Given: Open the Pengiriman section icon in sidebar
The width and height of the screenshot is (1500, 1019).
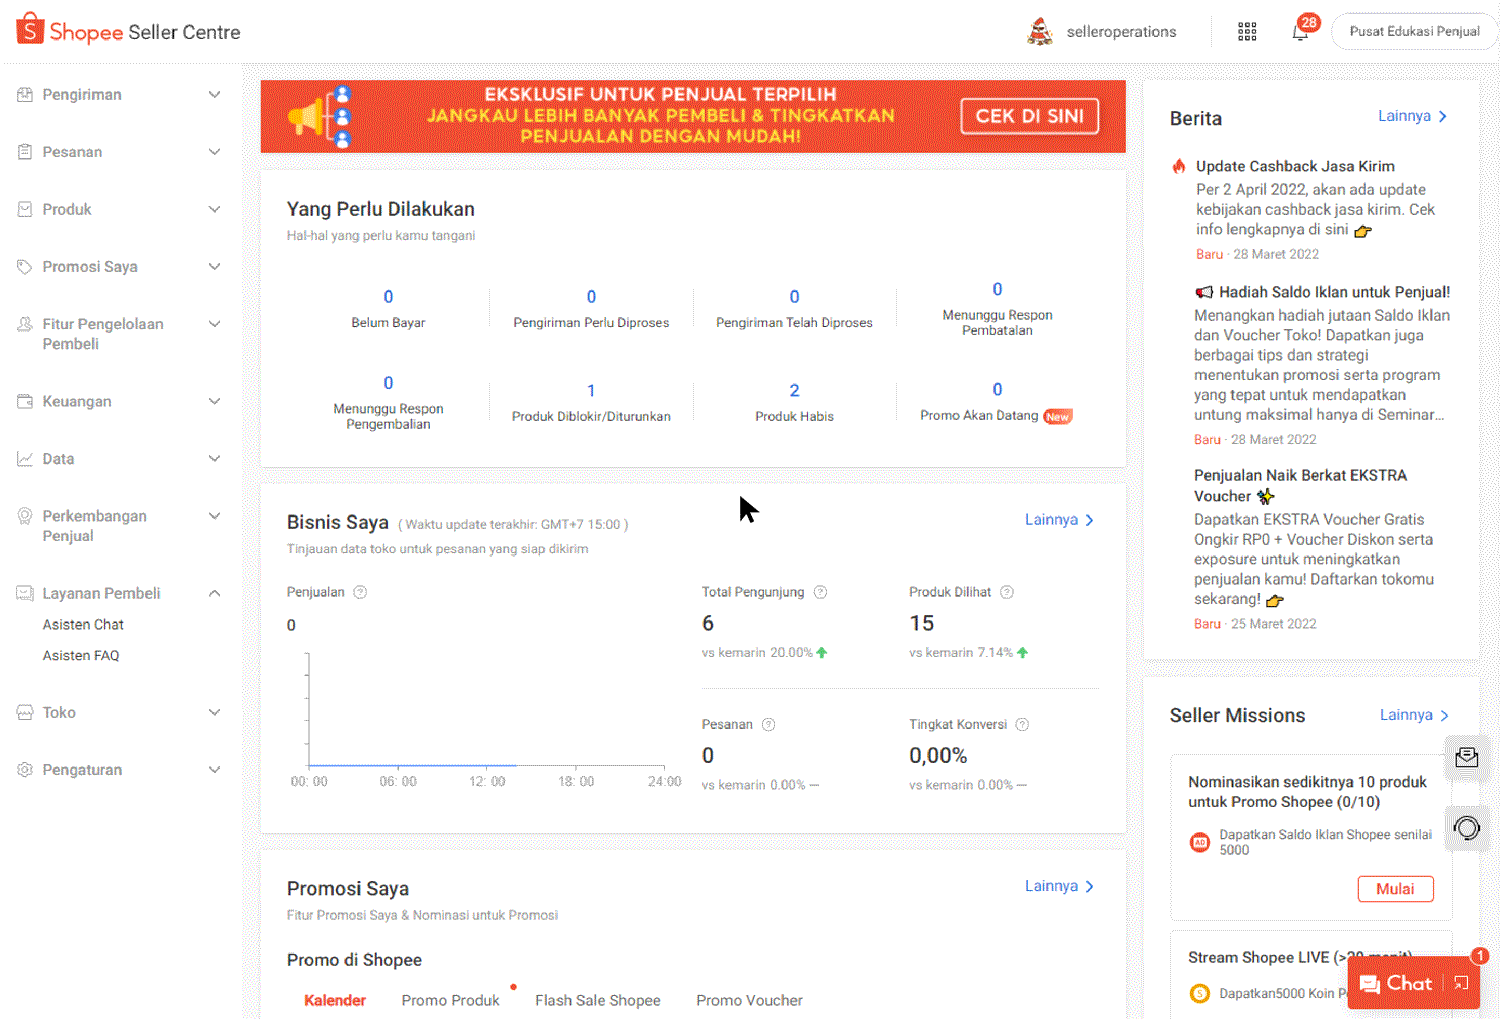Looking at the screenshot, I should (24, 94).
